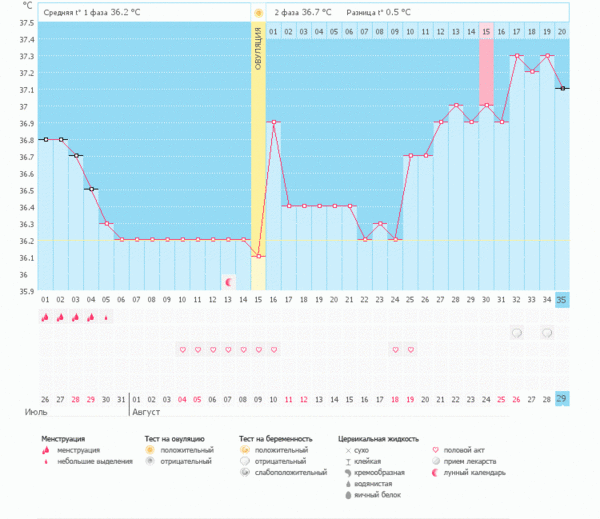Screen dimensions: 600x519
Task: Click the highlighted date 29 in the calendar row
Action: [x=561, y=399]
